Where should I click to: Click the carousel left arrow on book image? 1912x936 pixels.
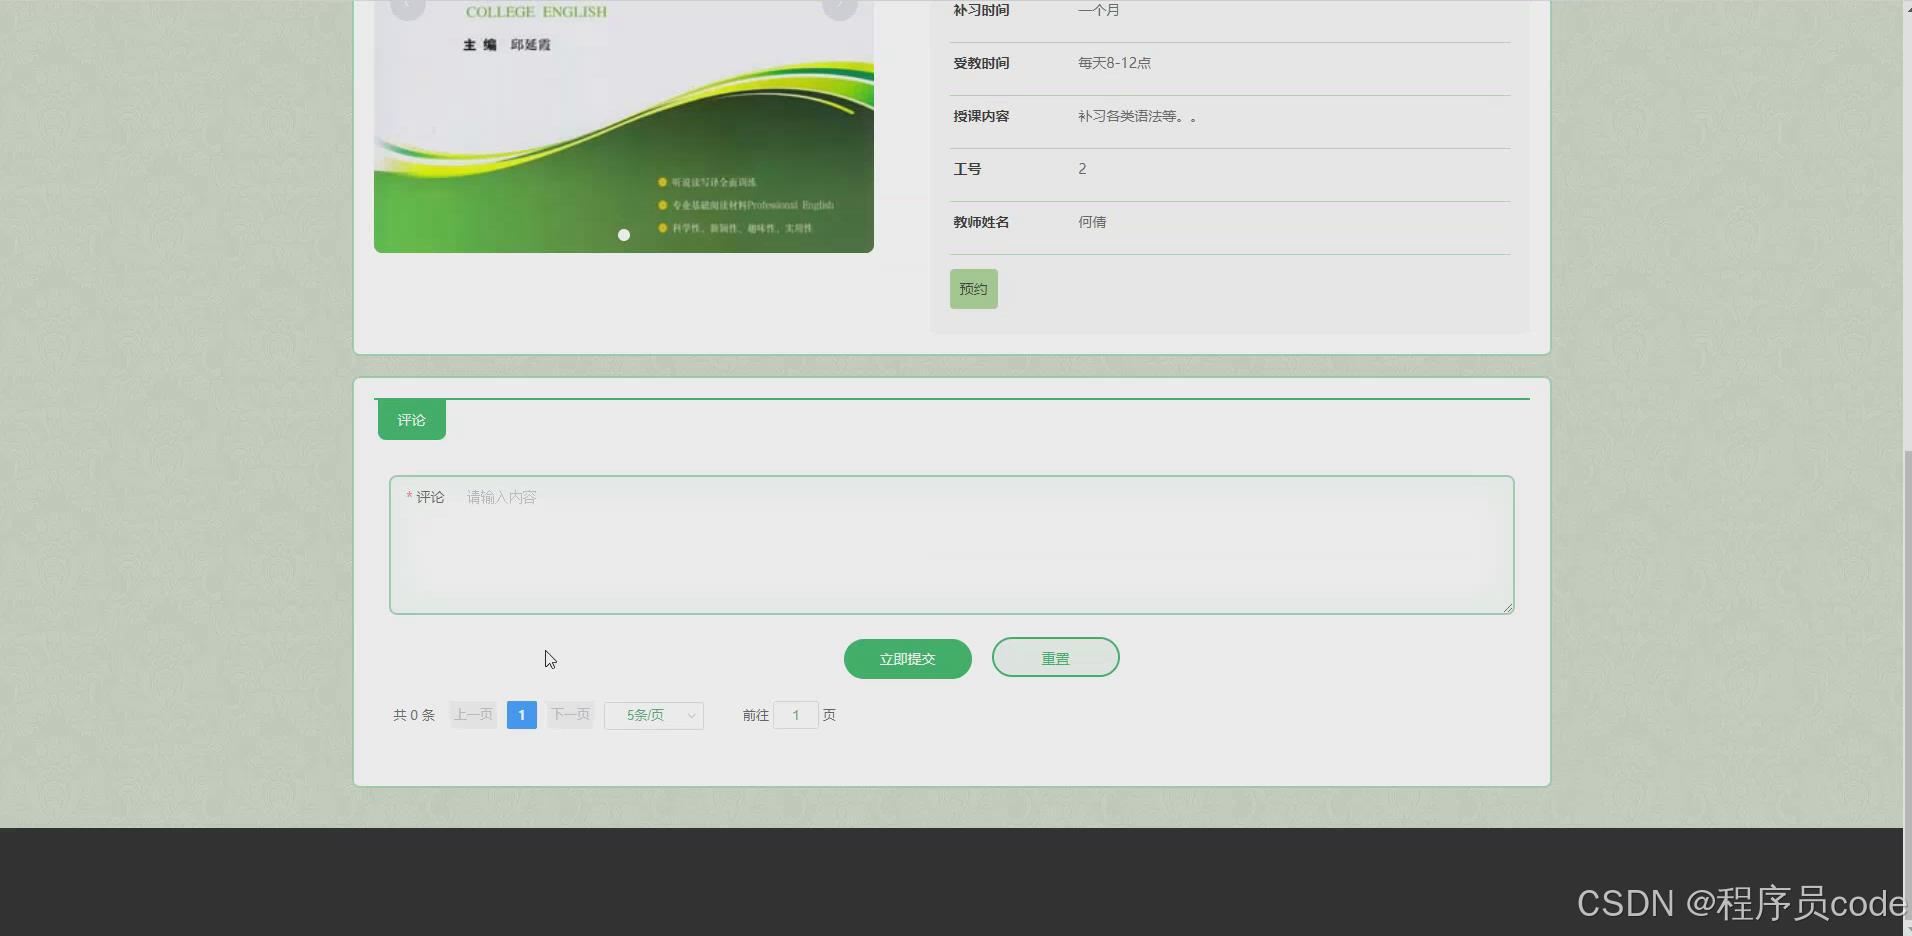click(408, 6)
